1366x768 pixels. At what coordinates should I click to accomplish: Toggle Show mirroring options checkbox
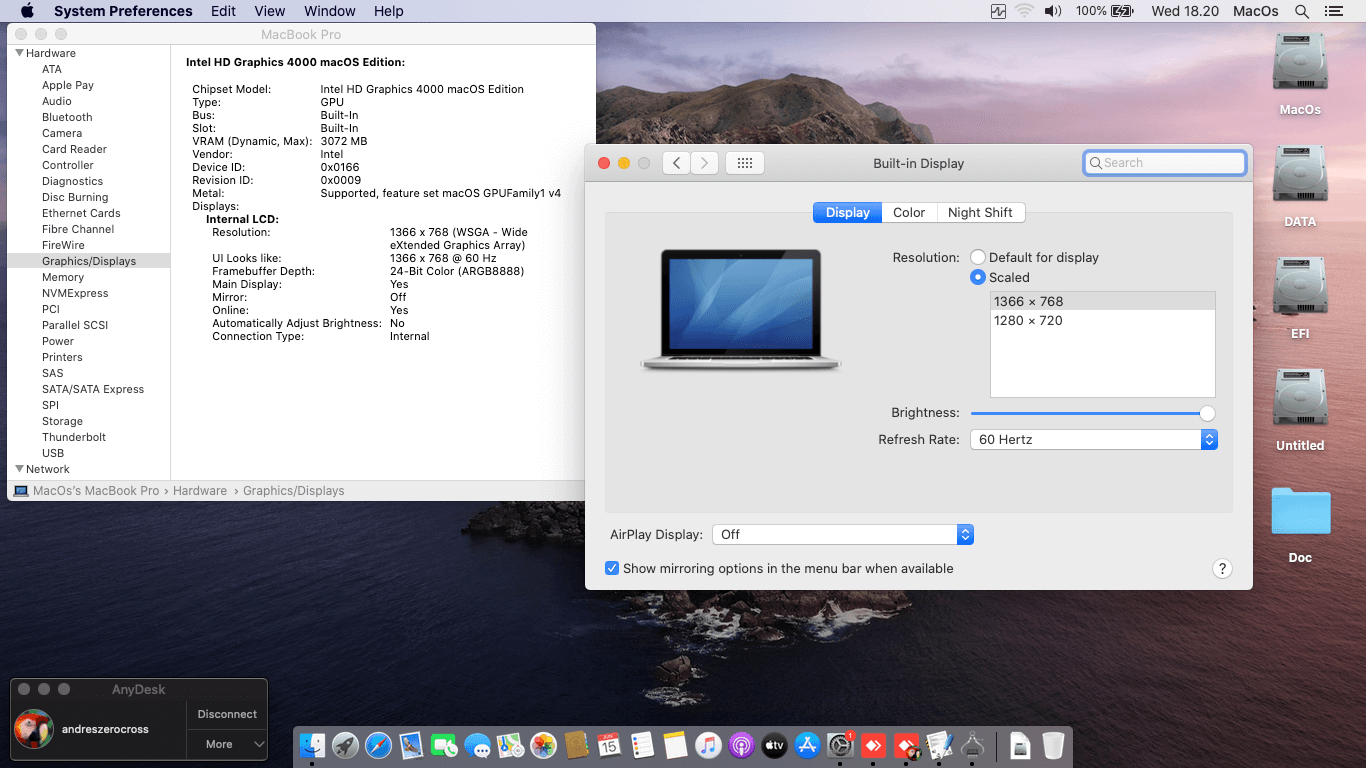tap(612, 568)
